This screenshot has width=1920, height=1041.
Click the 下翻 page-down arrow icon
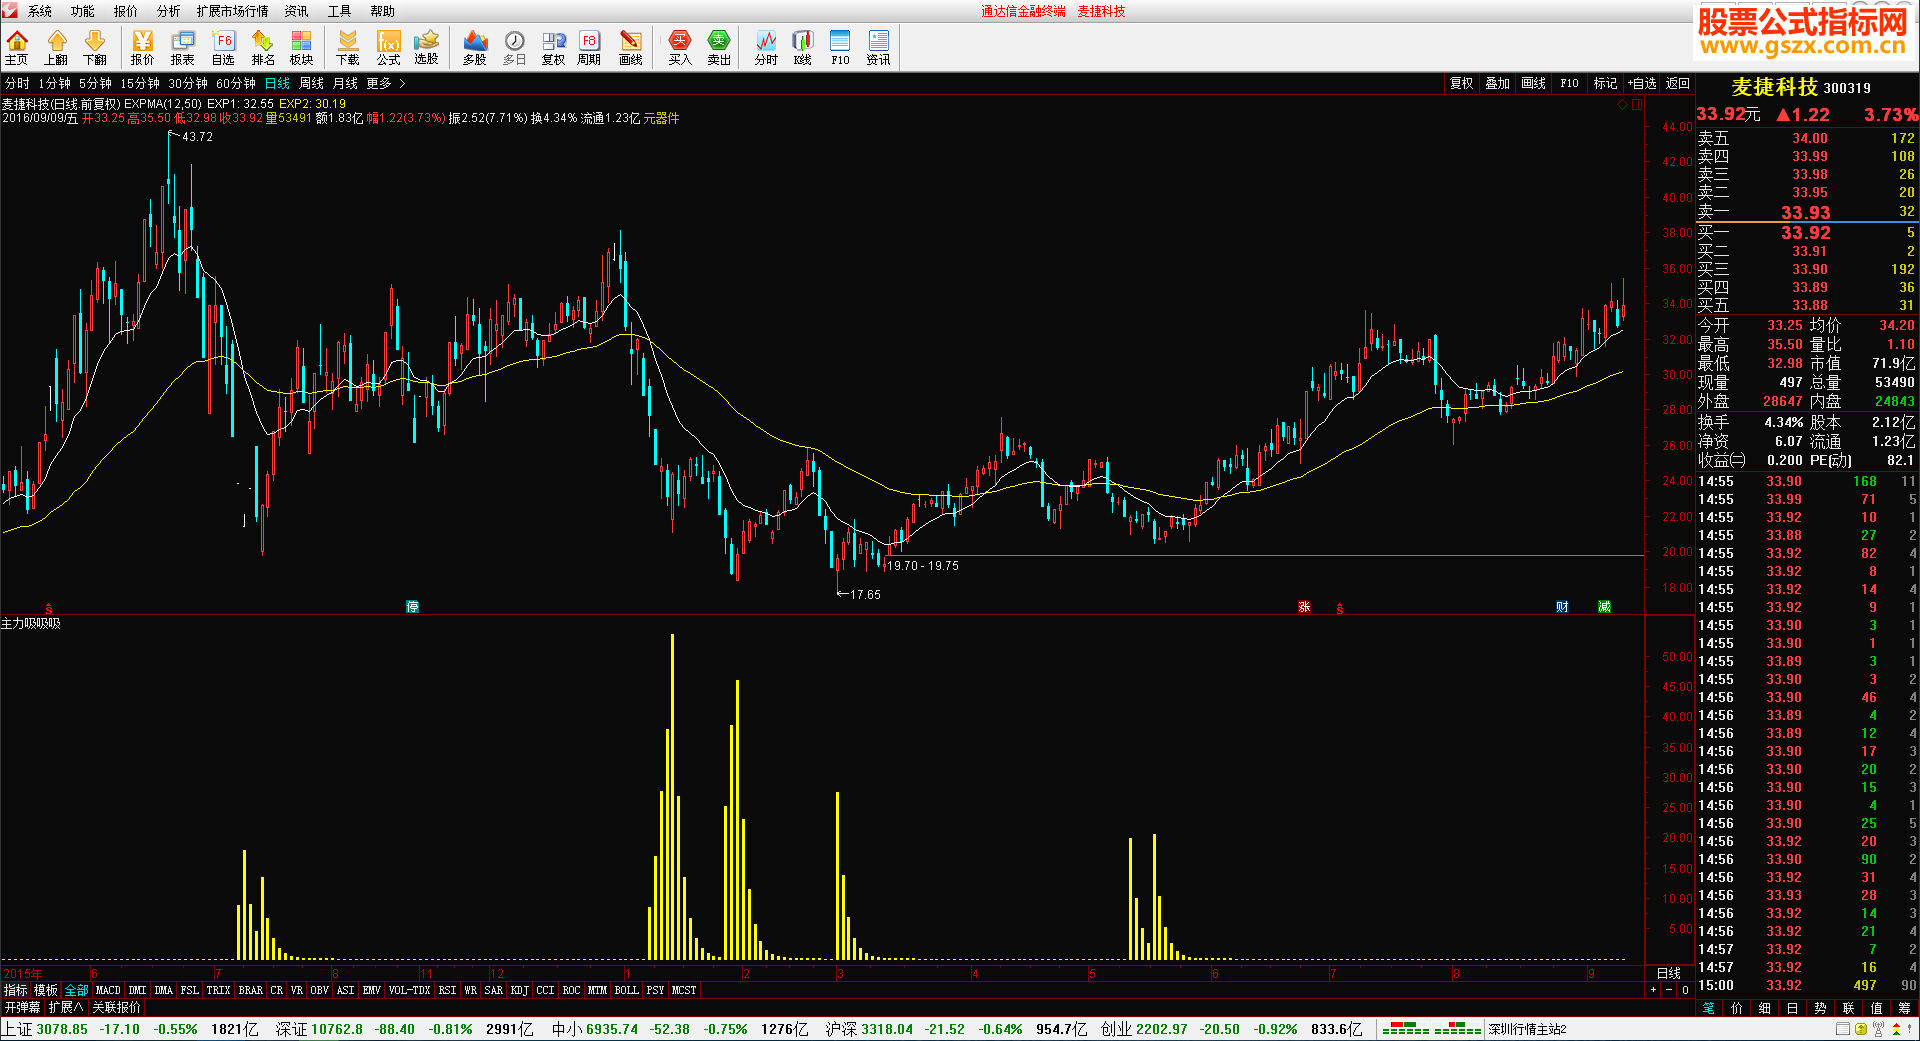click(95, 47)
